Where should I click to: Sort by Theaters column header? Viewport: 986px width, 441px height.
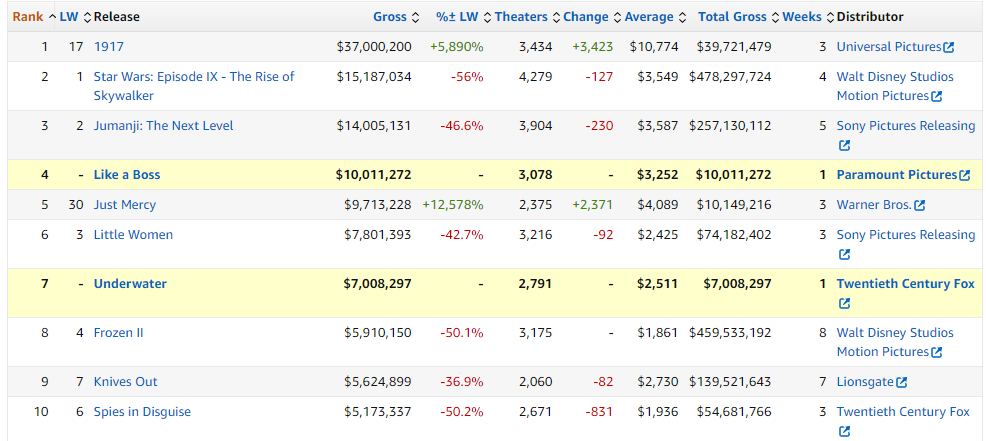coord(521,17)
